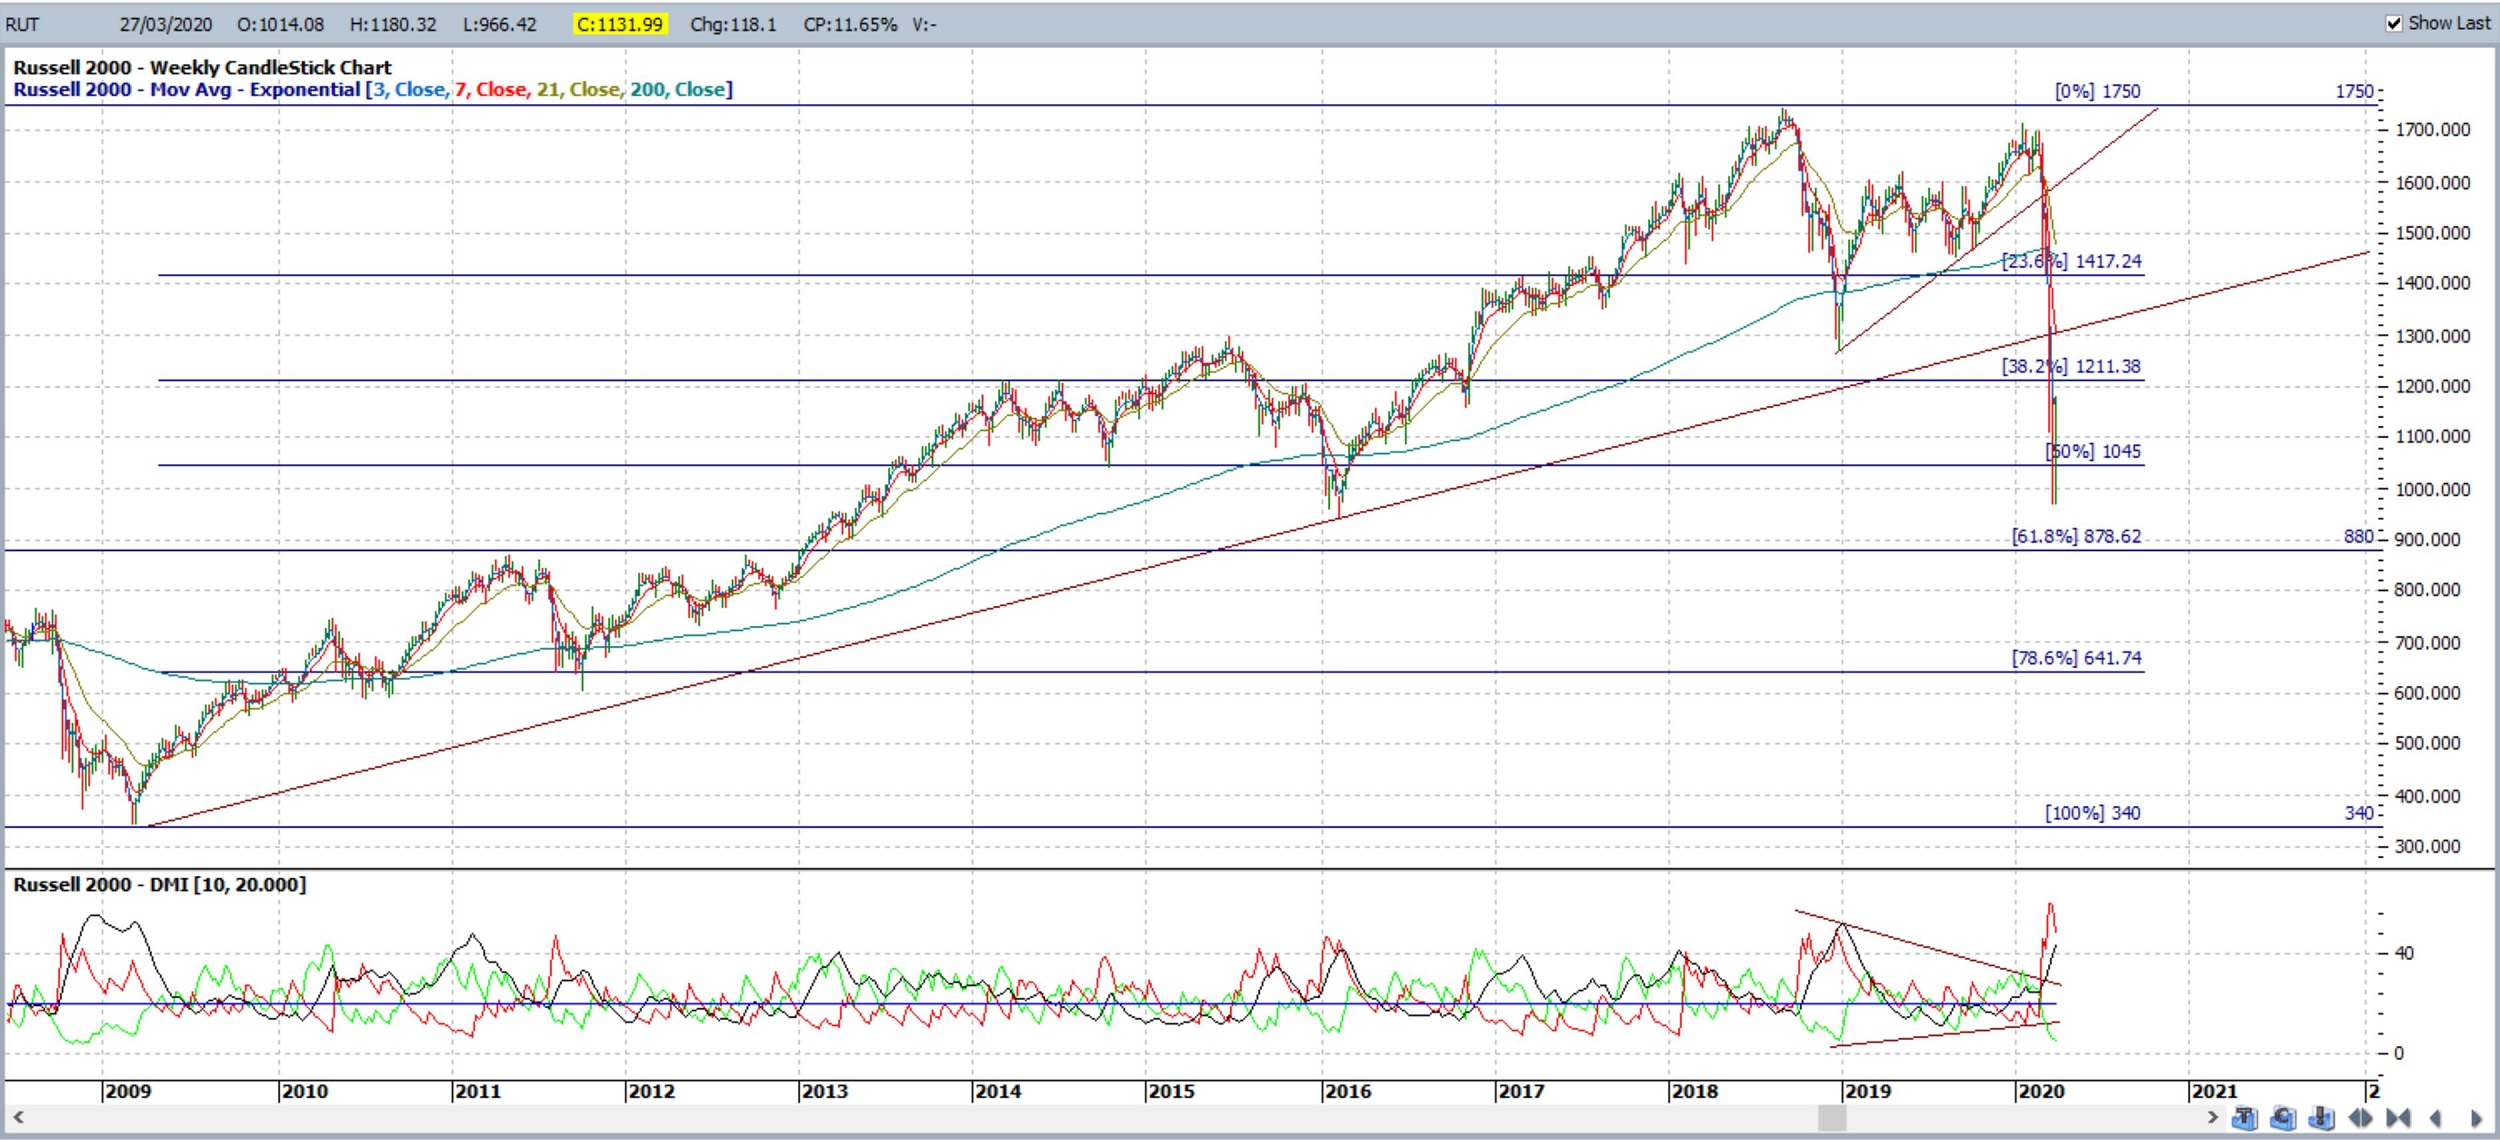Screen dimensions: 2500x1140
Task: Click the open value O:1014.08
Action: 281,24
